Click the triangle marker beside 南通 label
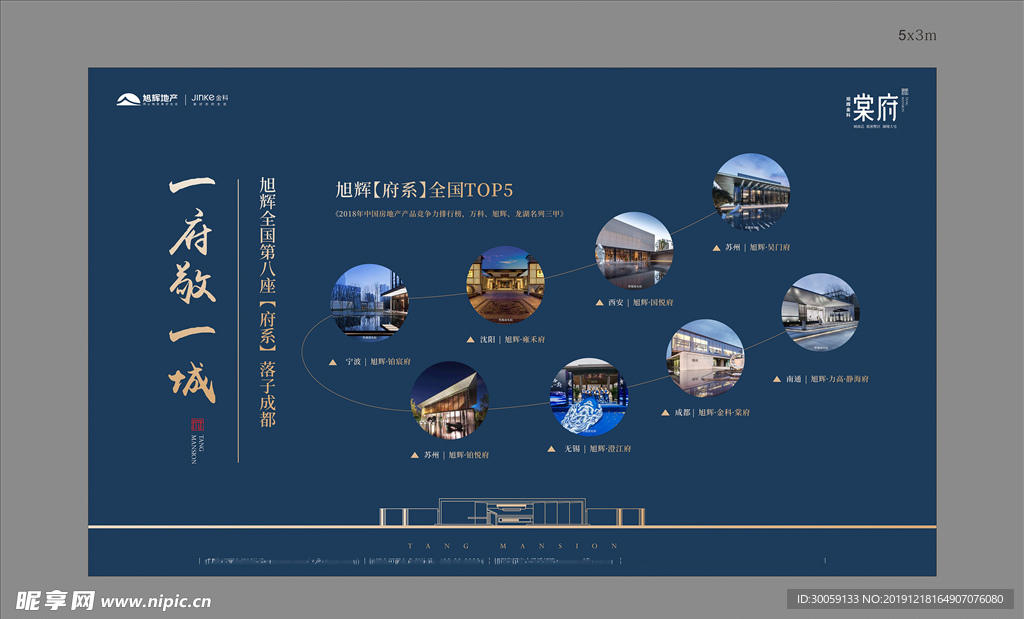1024x619 pixels. (777, 379)
